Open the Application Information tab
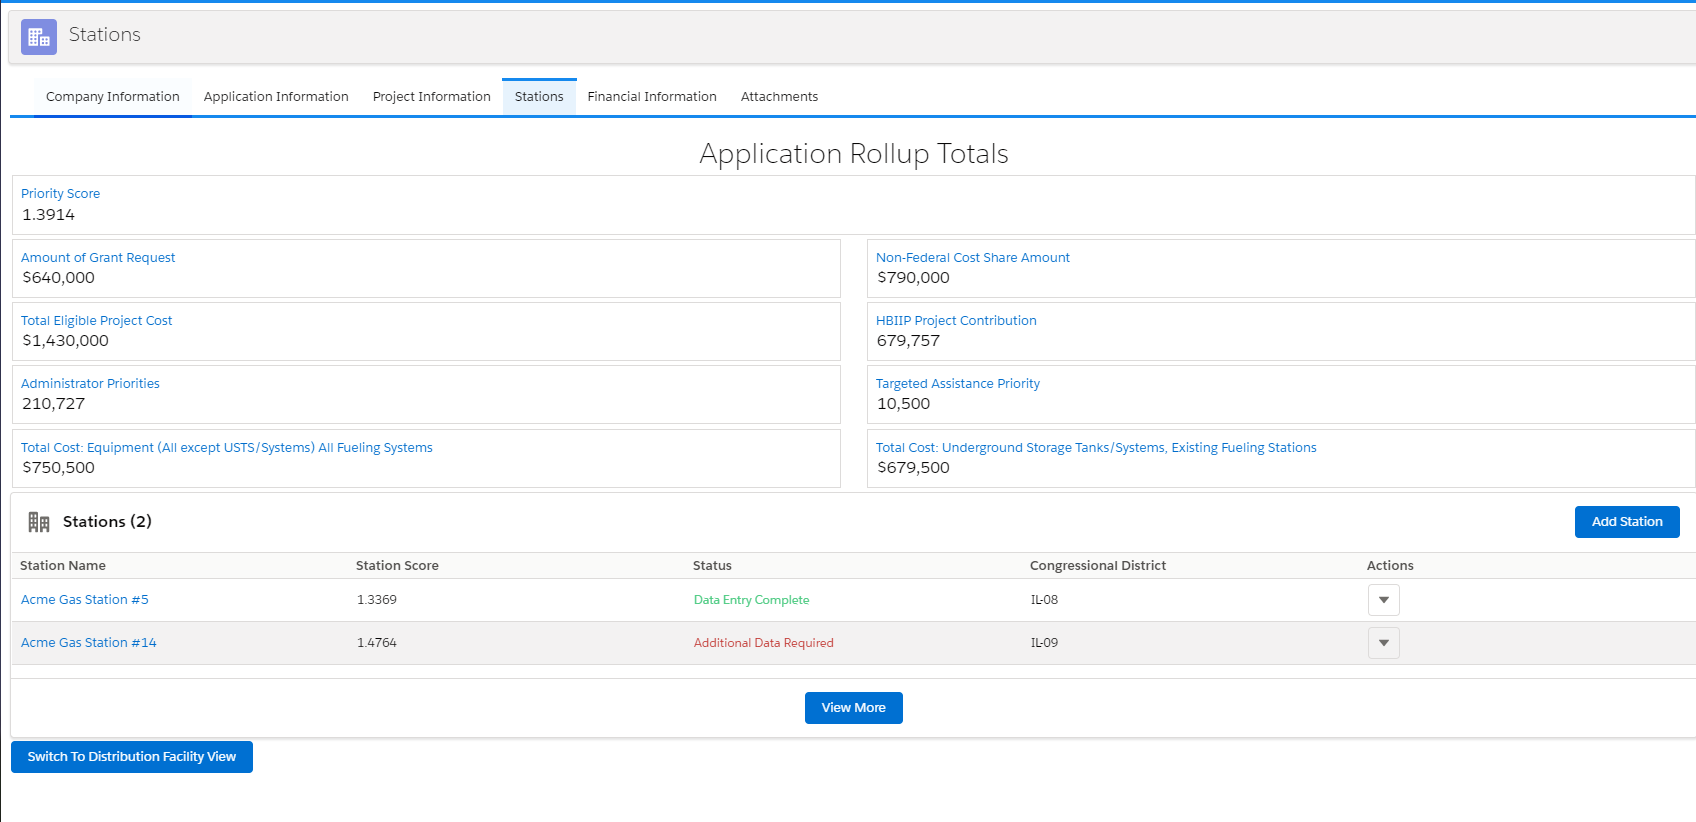 (x=276, y=97)
